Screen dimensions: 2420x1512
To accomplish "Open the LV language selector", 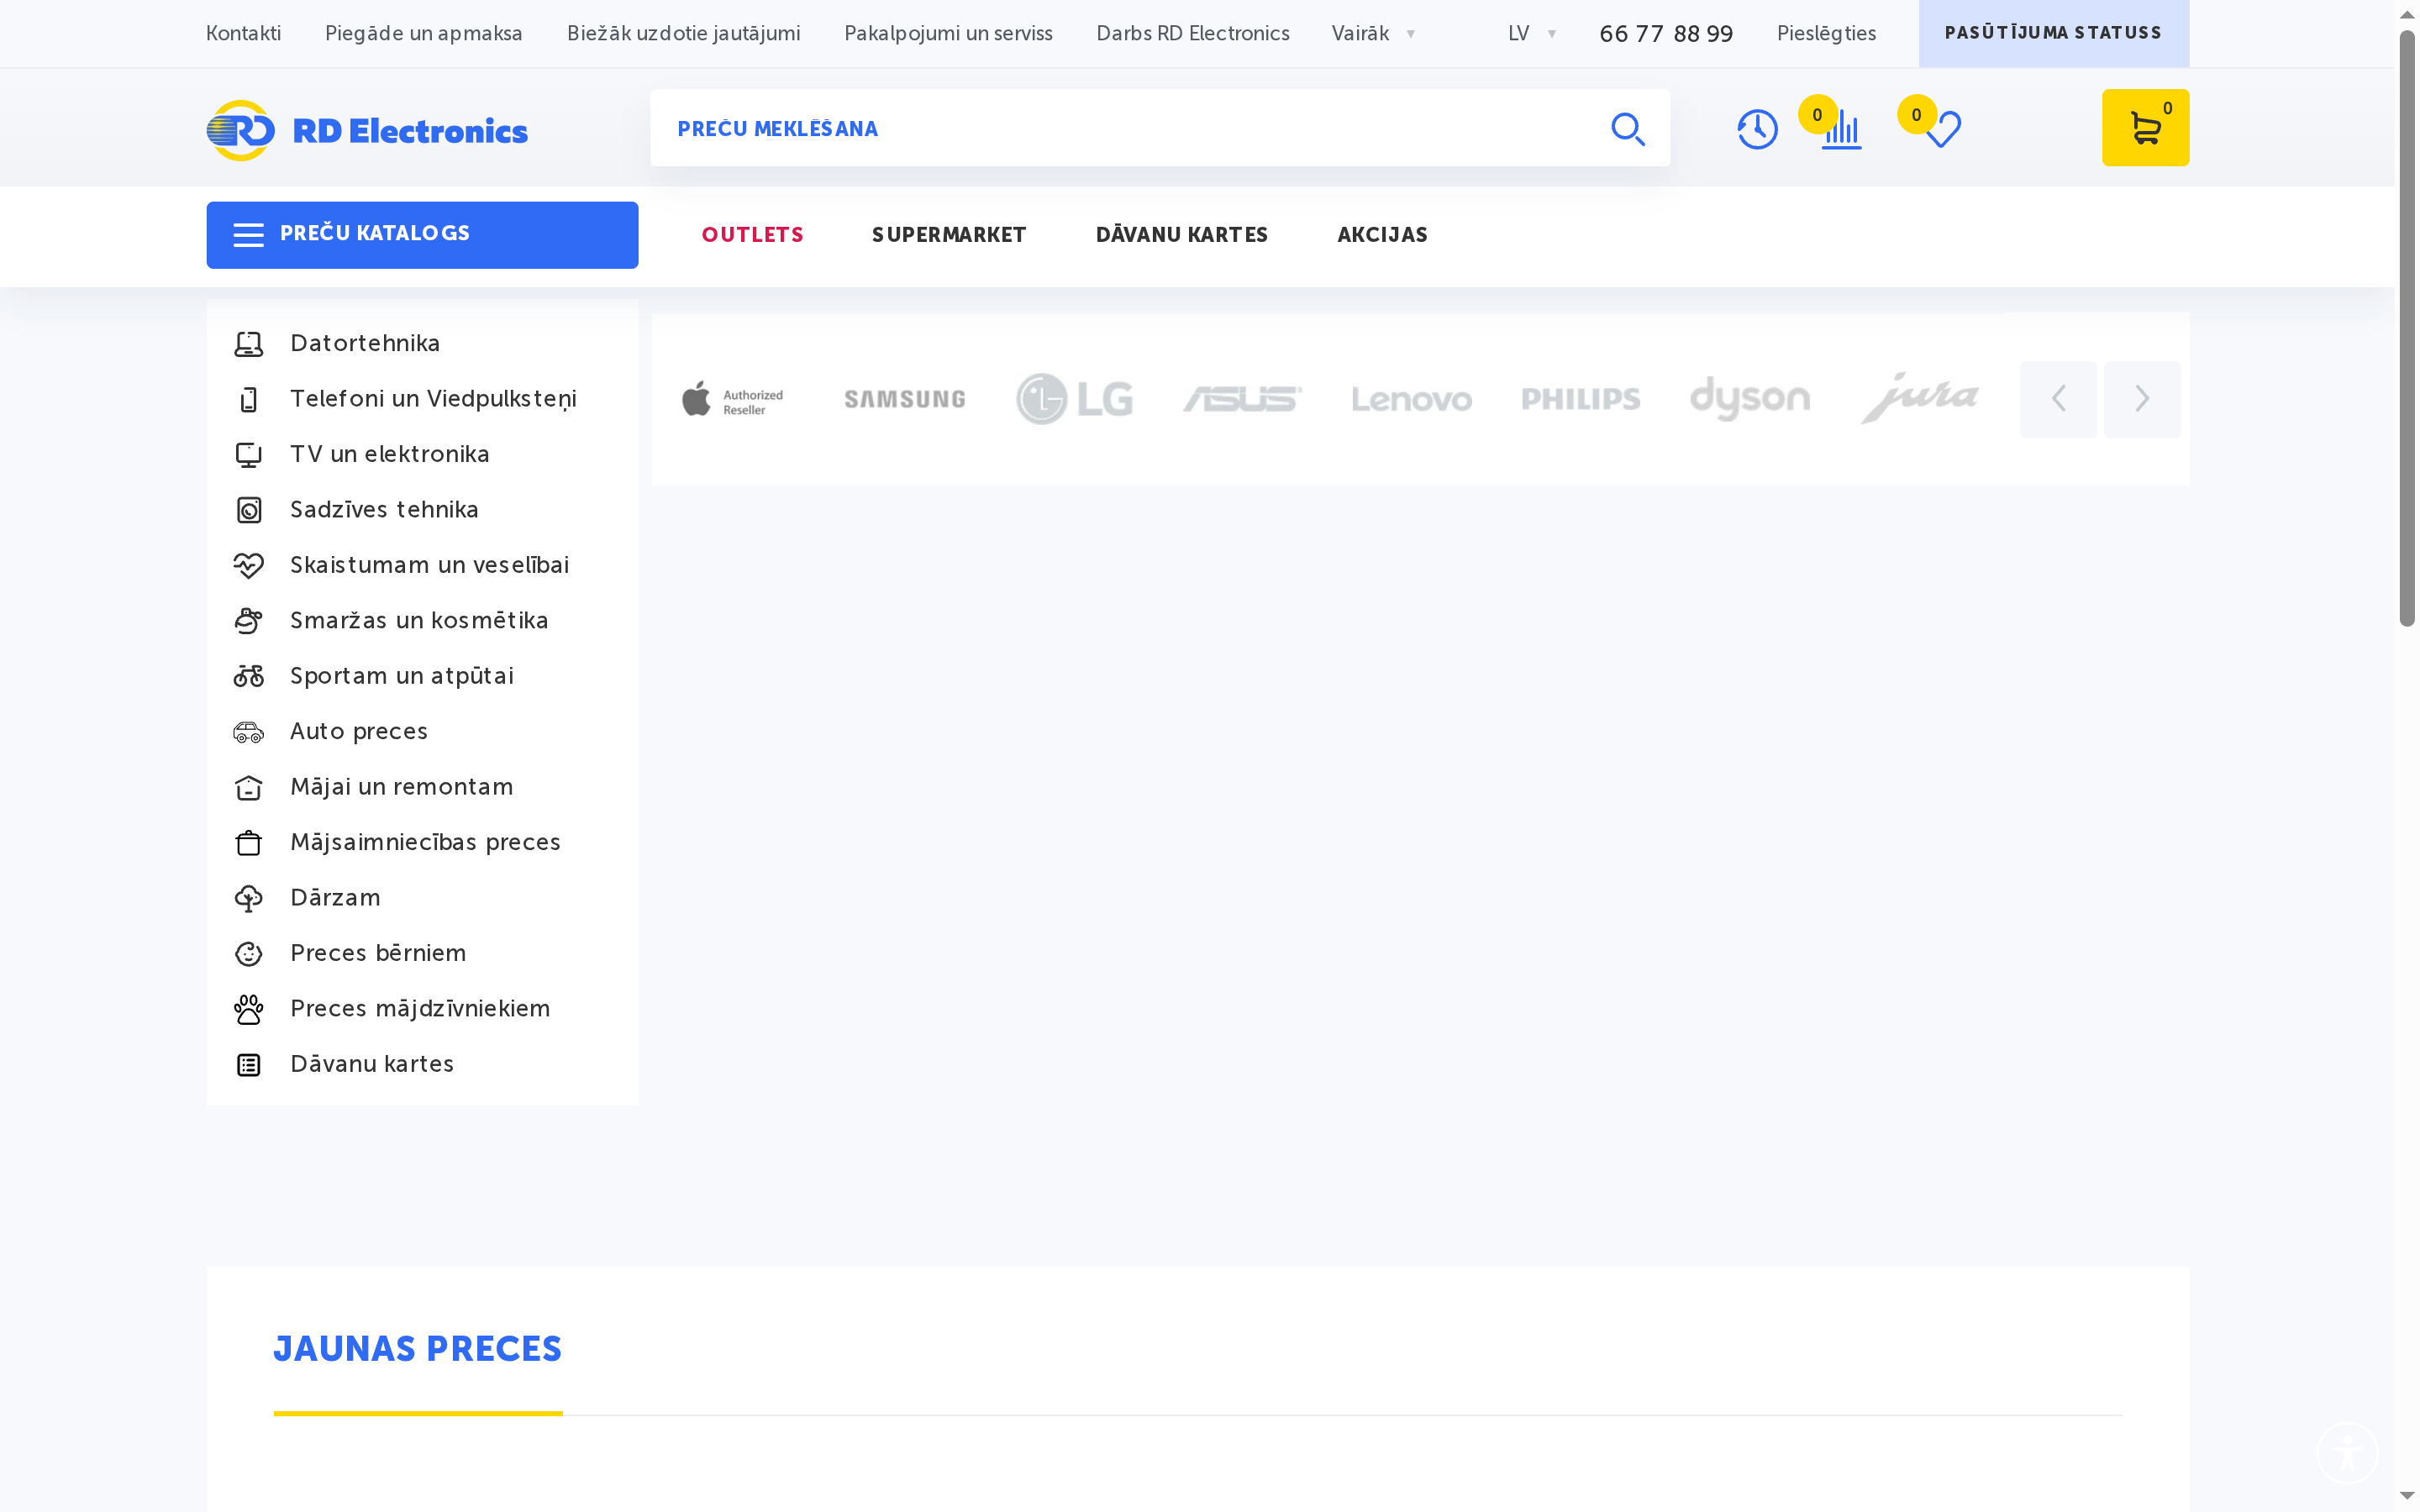I will tap(1528, 33).
